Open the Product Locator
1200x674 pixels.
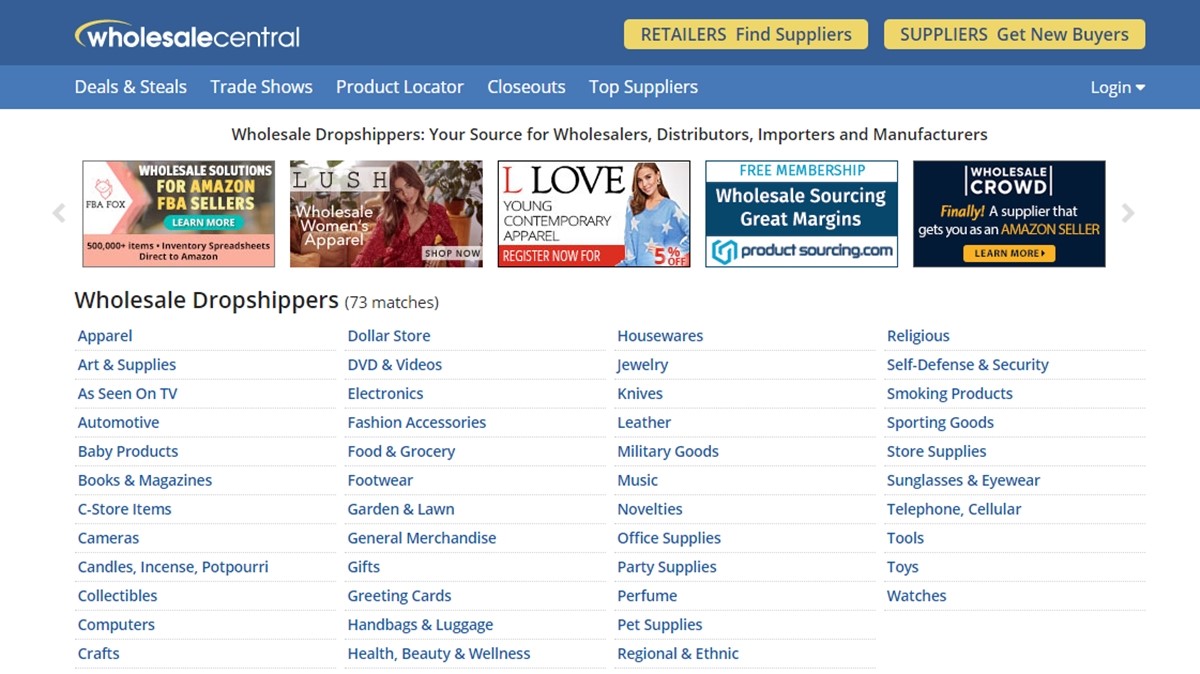click(400, 87)
